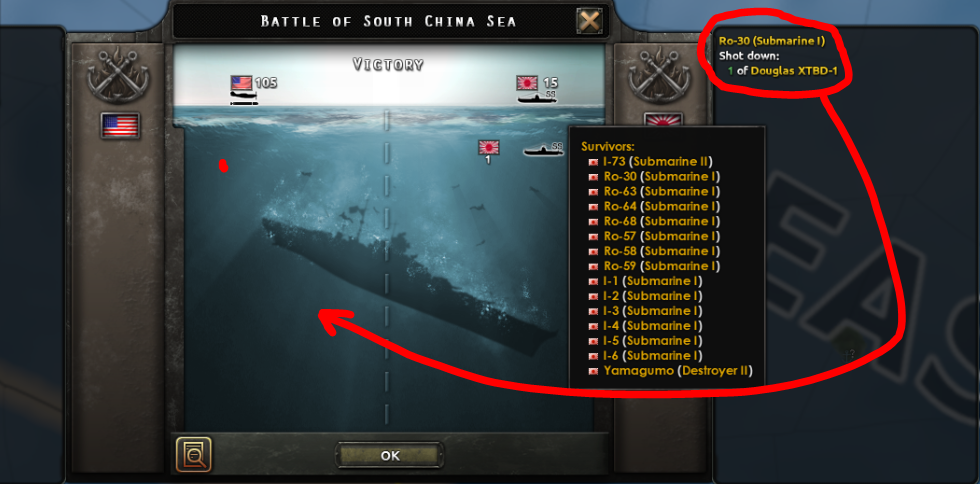Click the Japanese flag next to 15
980x484 pixels.
click(x=527, y=83)
